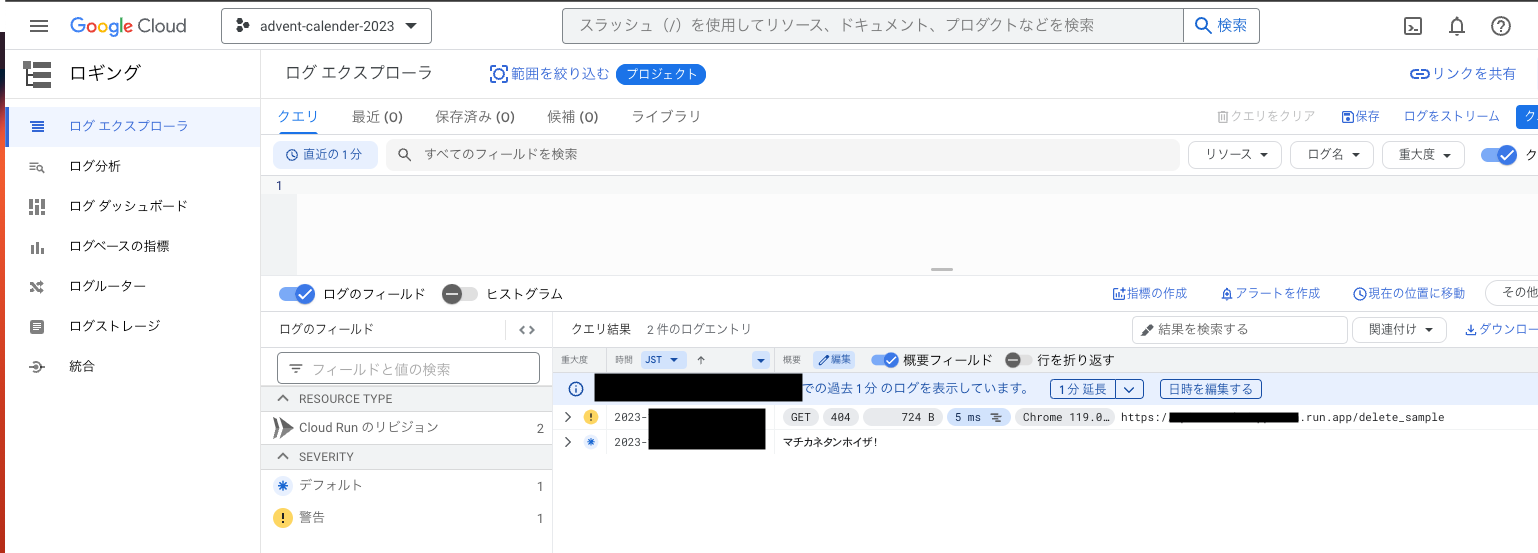Toggle the ヒストグラム switch
The height and width of the screenshot is (553, 1538).
coord(460,294)
